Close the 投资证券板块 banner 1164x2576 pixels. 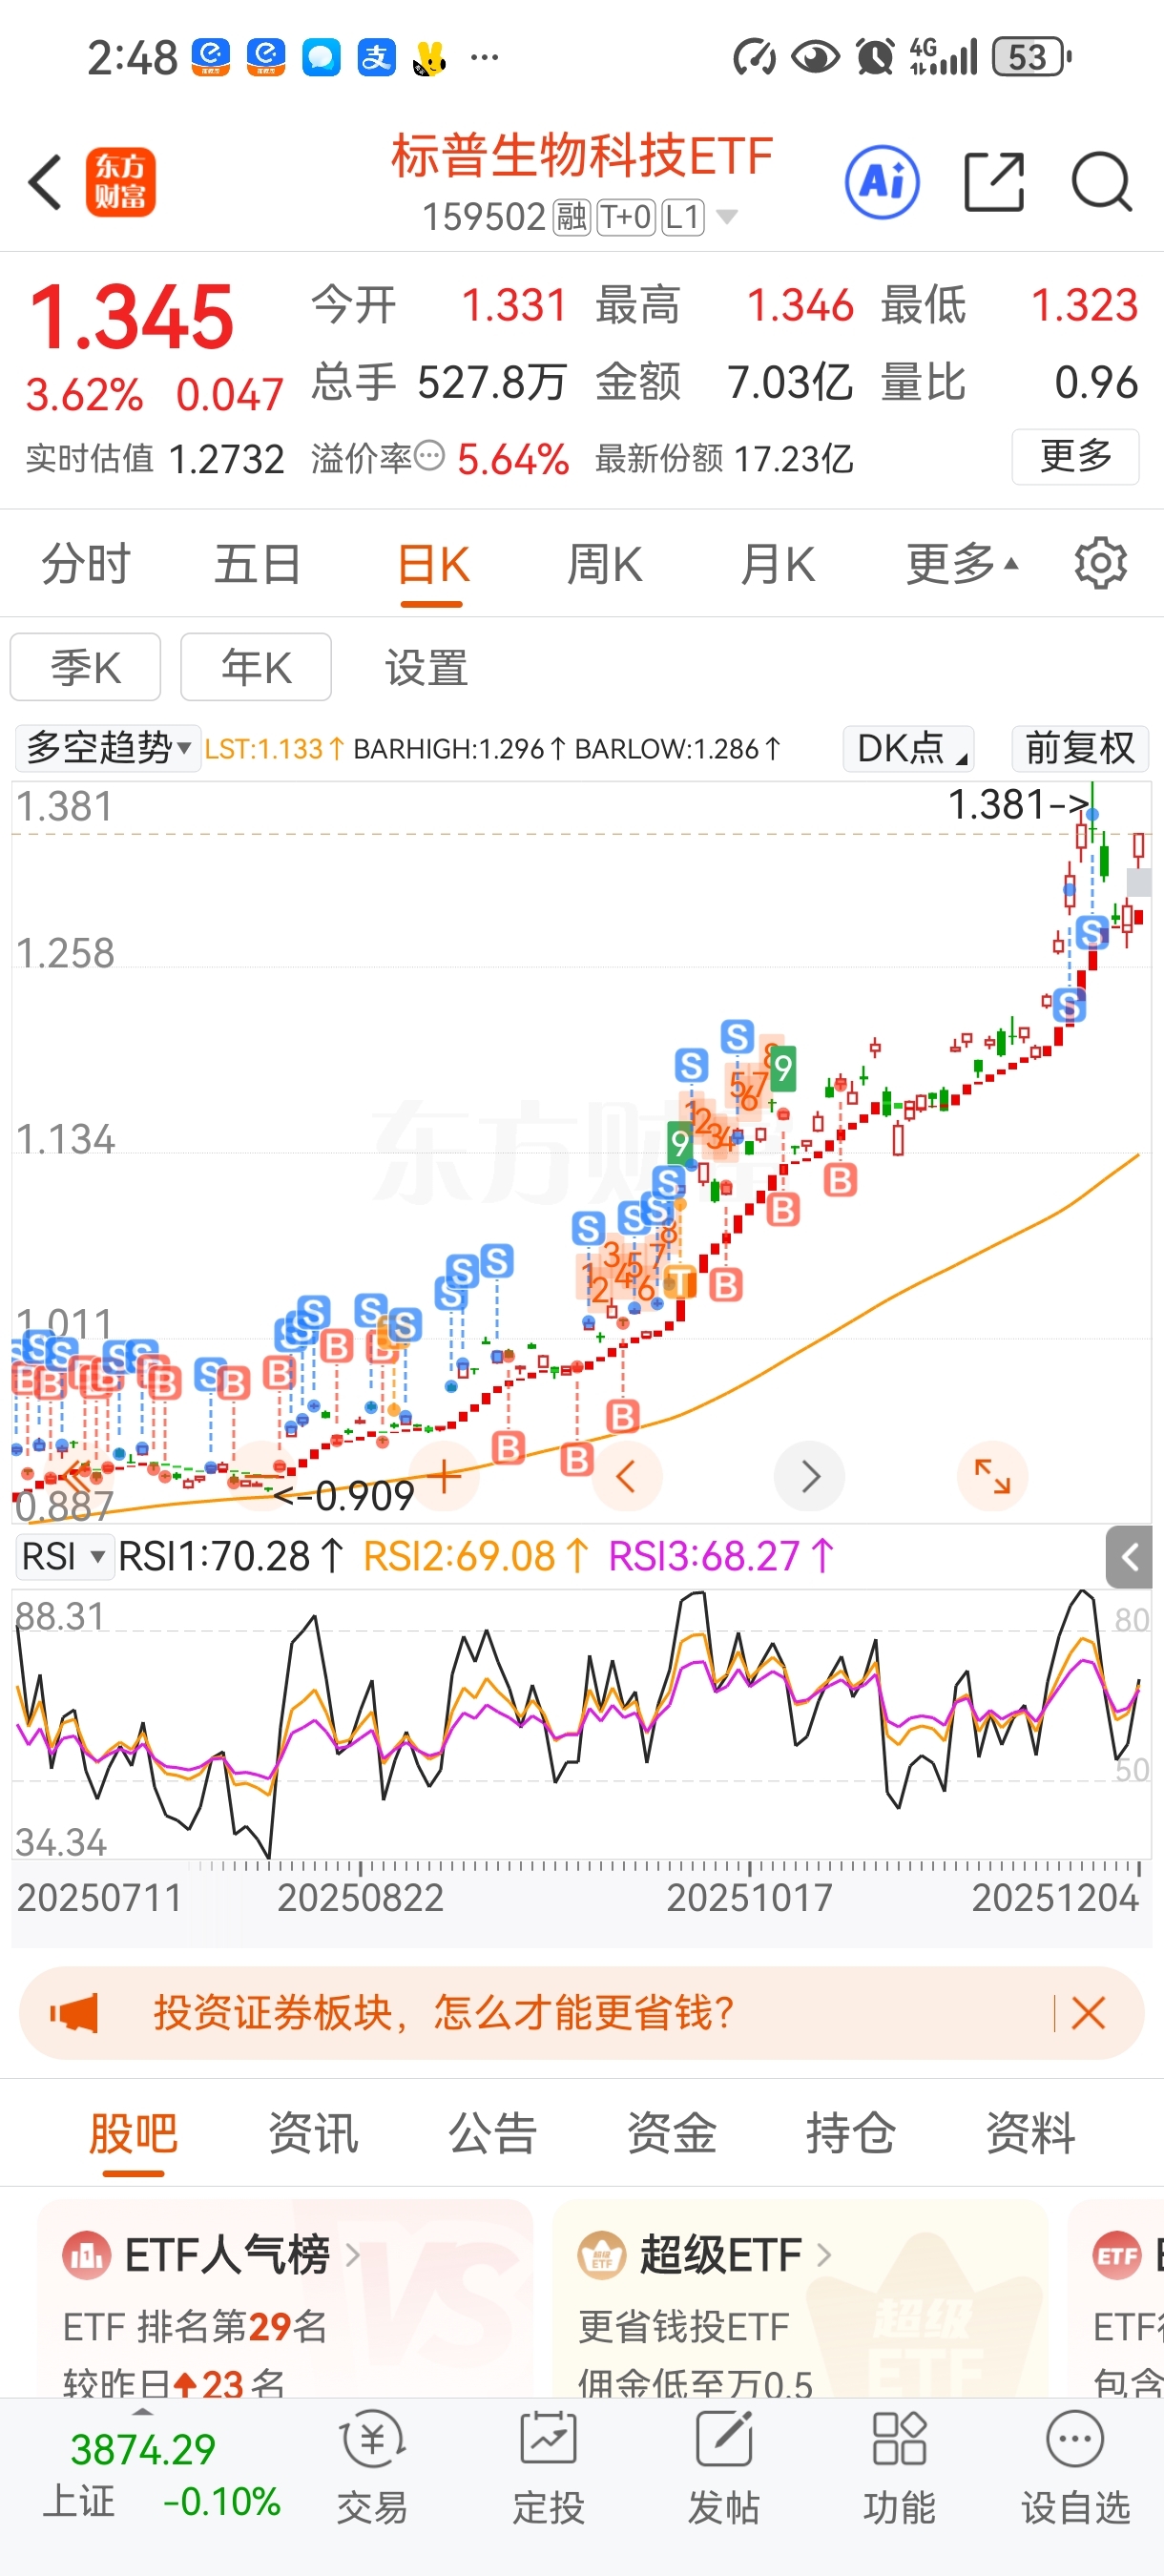coord(1088,2013)
